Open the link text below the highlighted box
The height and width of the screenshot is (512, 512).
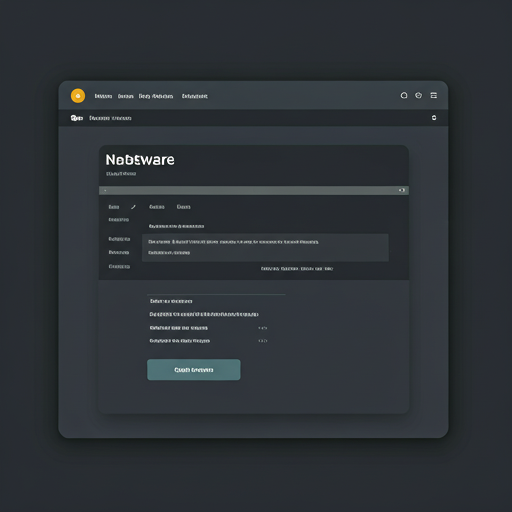(297, 269)
